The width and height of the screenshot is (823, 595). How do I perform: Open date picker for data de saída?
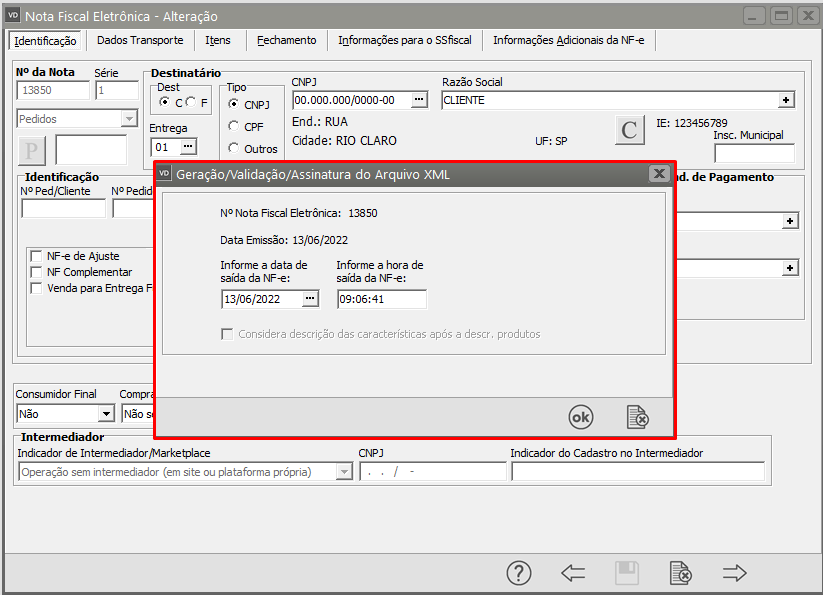(x=310, y=299)
